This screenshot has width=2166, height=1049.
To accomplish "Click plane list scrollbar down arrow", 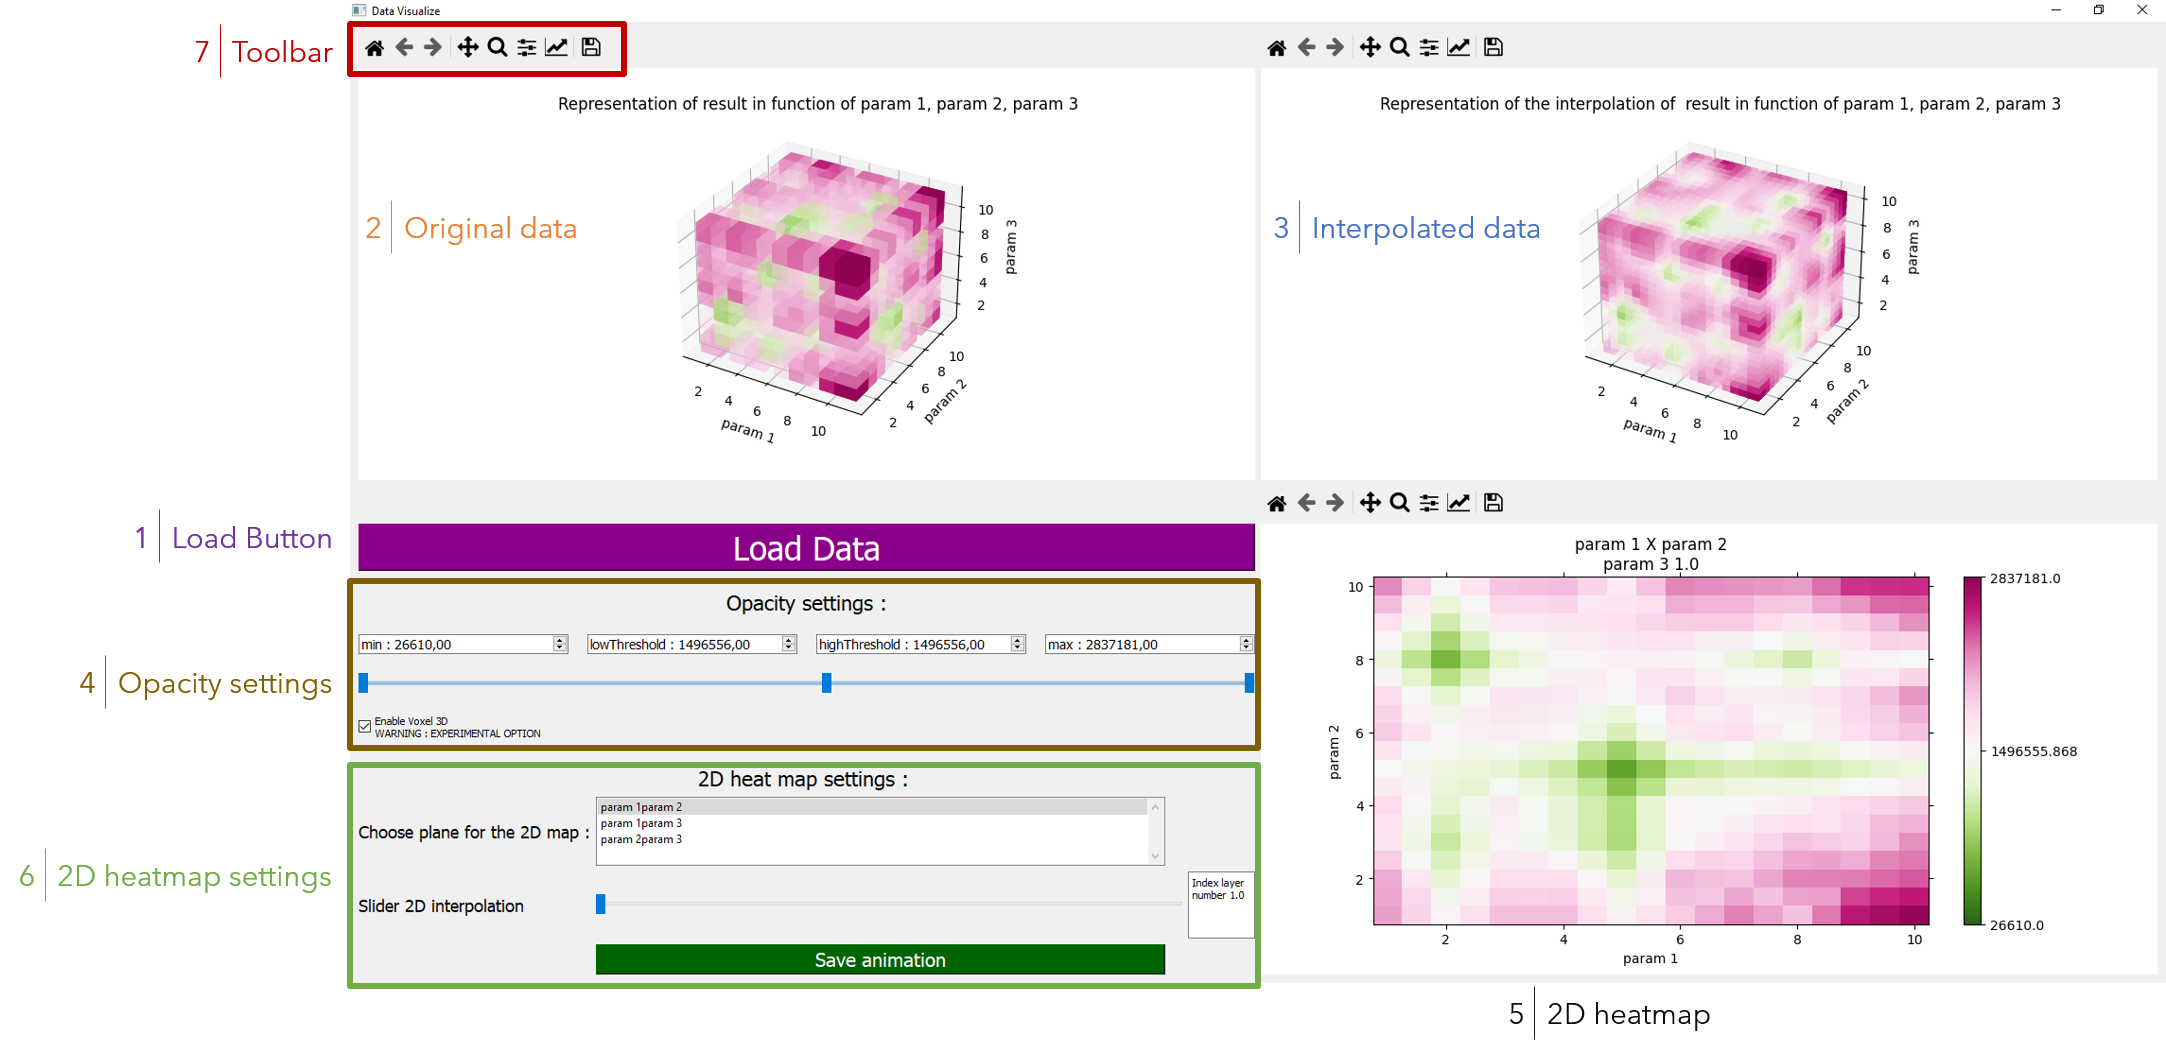I will pos(1156,856).
